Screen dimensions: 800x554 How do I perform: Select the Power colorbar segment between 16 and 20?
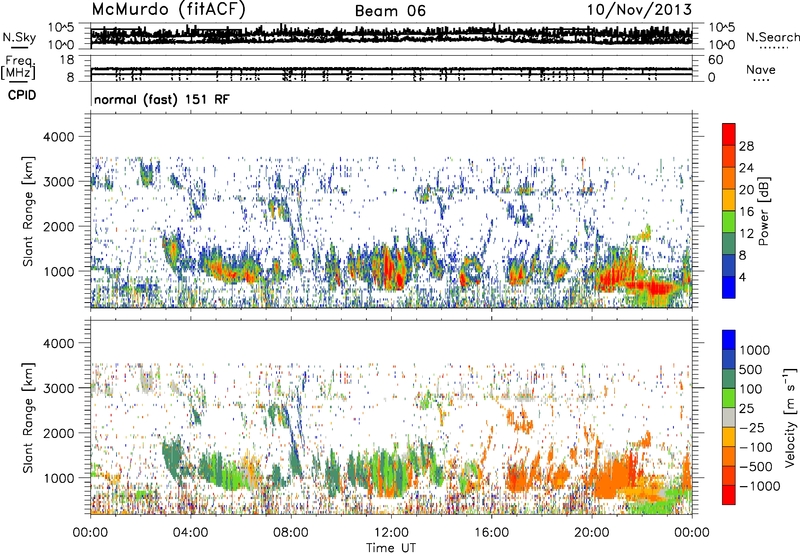click(x=729, y=200)
